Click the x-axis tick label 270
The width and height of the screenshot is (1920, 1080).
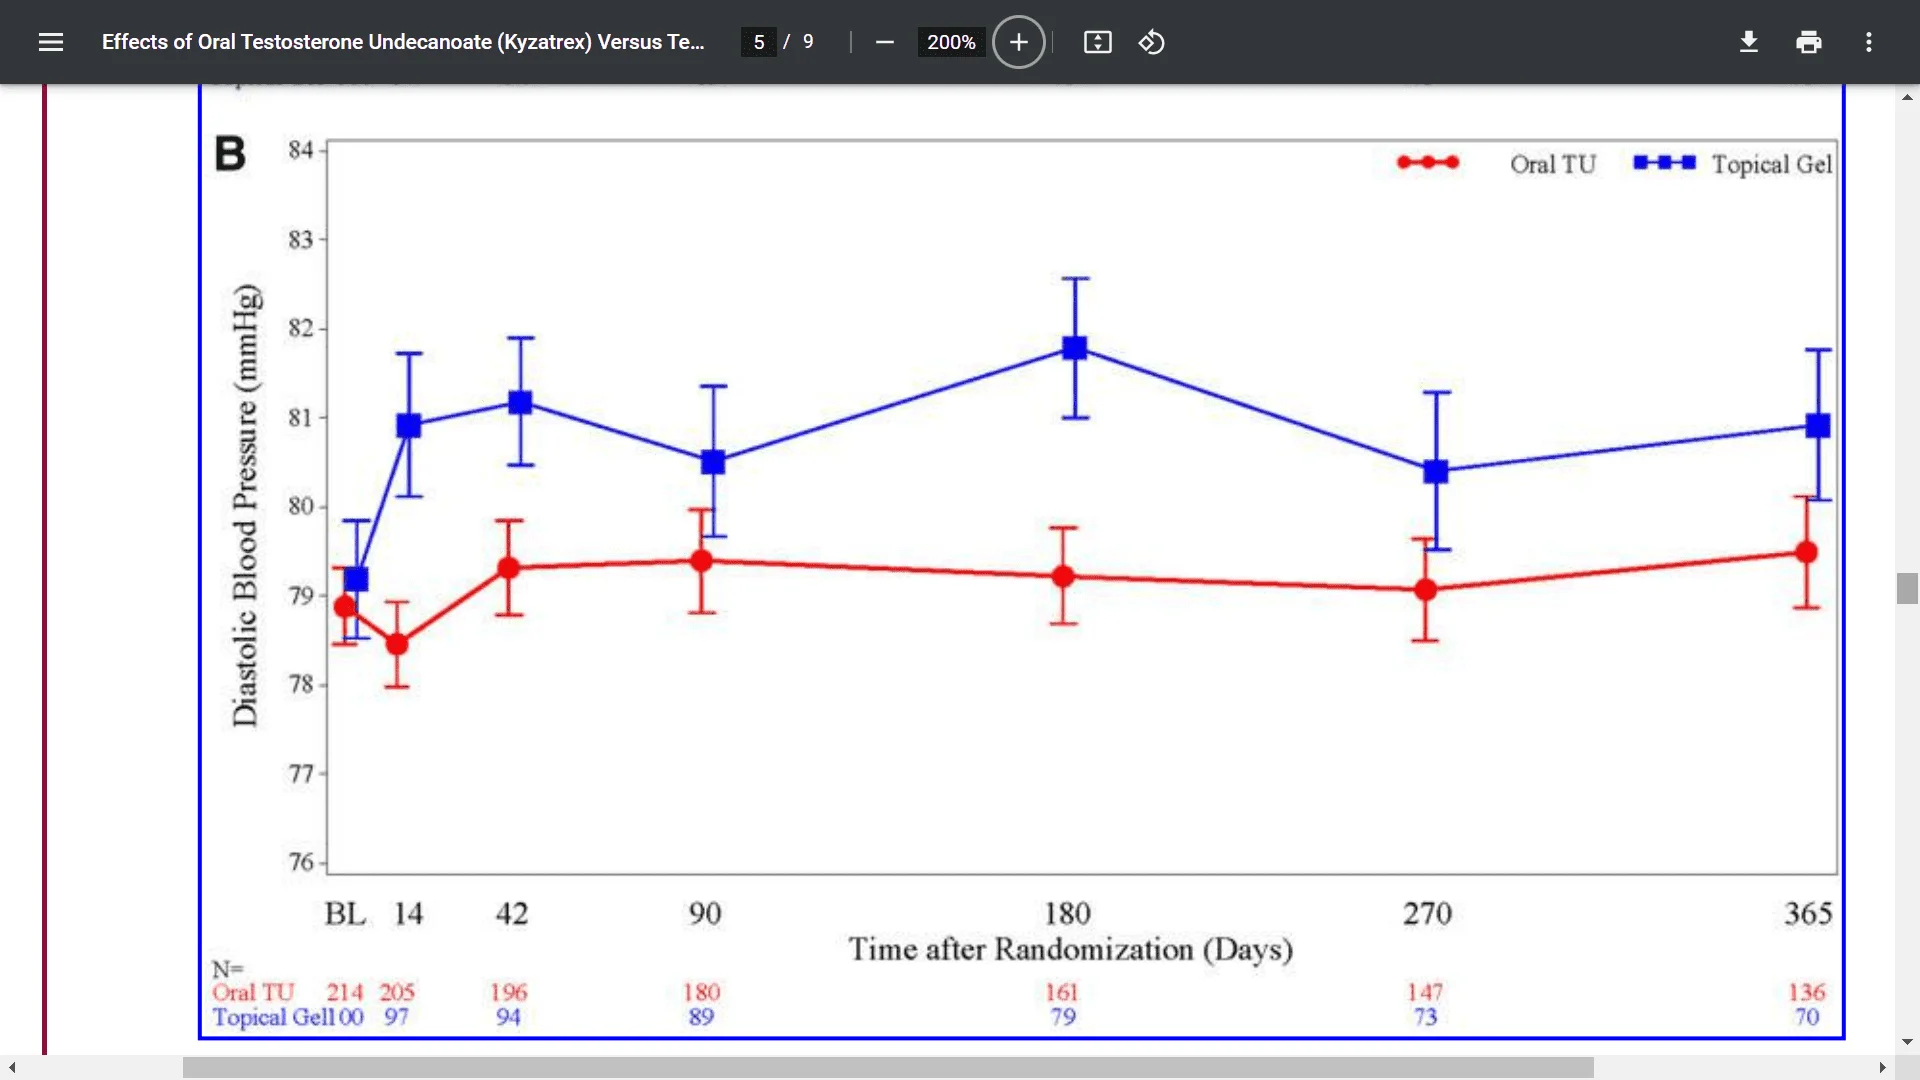click(1427, 913)
